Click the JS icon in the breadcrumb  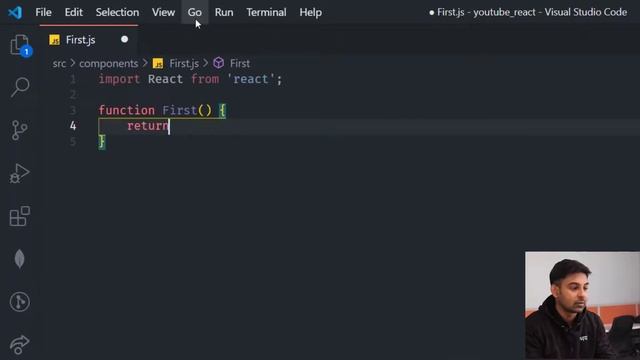coord(158,63)
